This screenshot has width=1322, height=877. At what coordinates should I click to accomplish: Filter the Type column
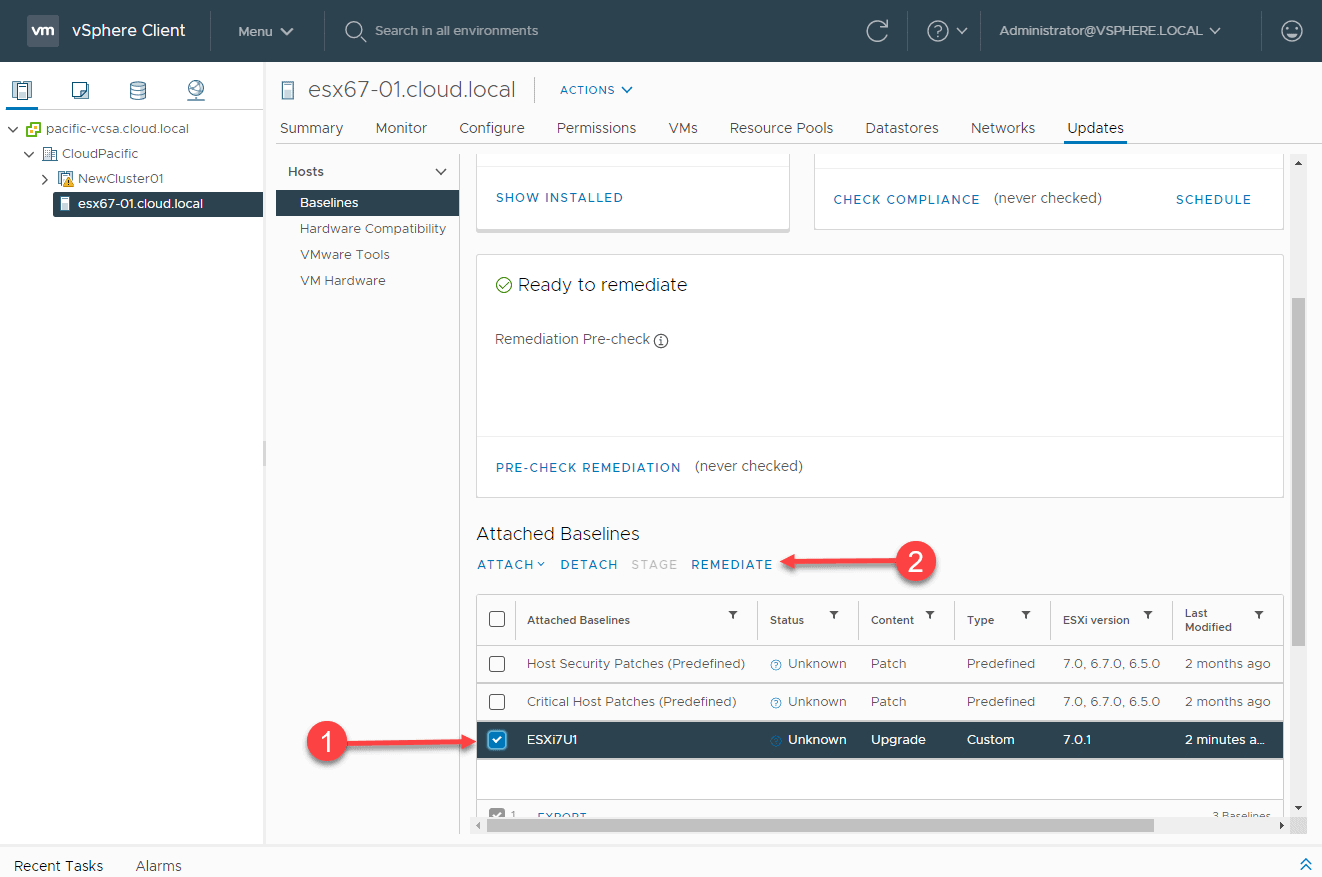coord(1026,615)
